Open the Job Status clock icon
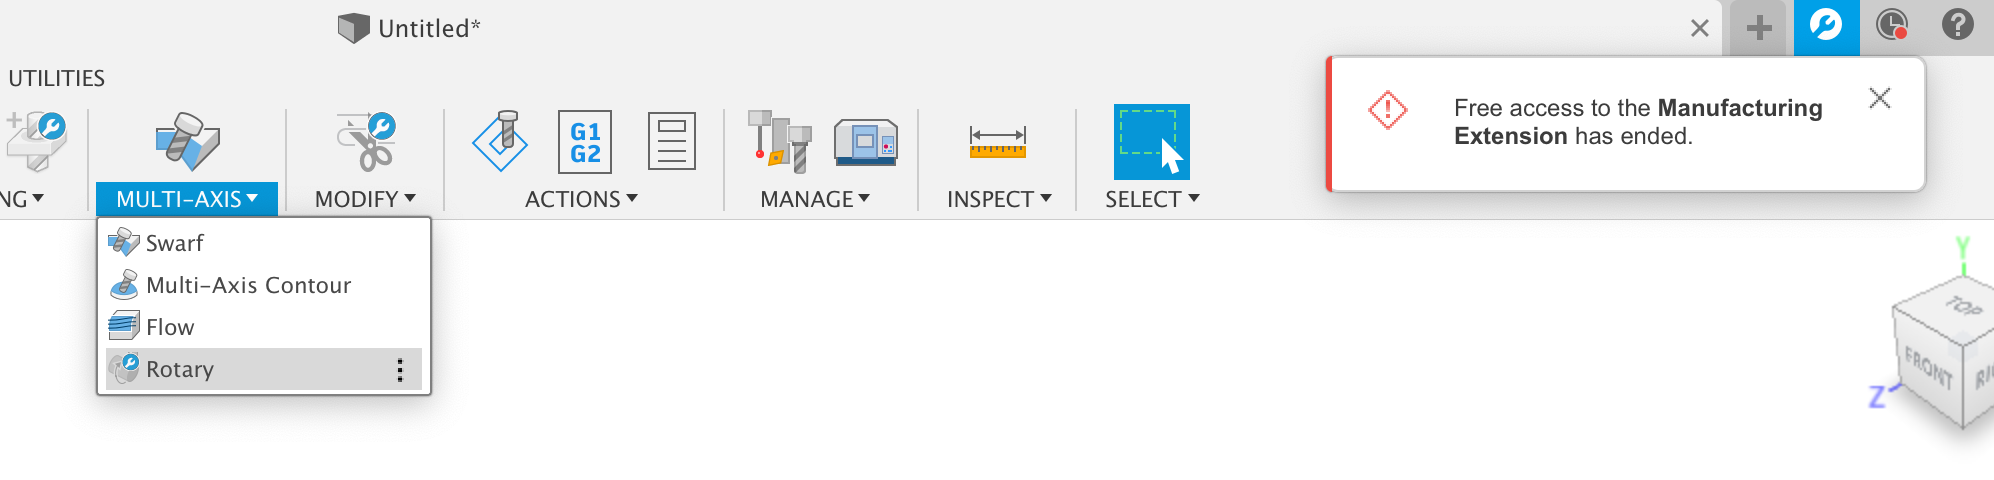1994x480 pixels. tap(1891, 26)
